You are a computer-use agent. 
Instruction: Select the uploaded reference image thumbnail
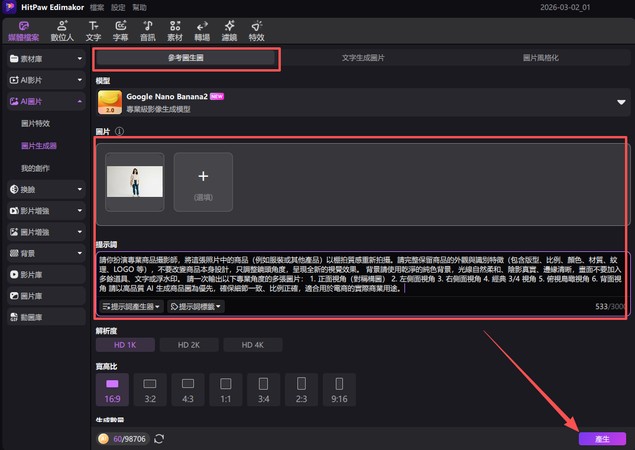[135, 182]
